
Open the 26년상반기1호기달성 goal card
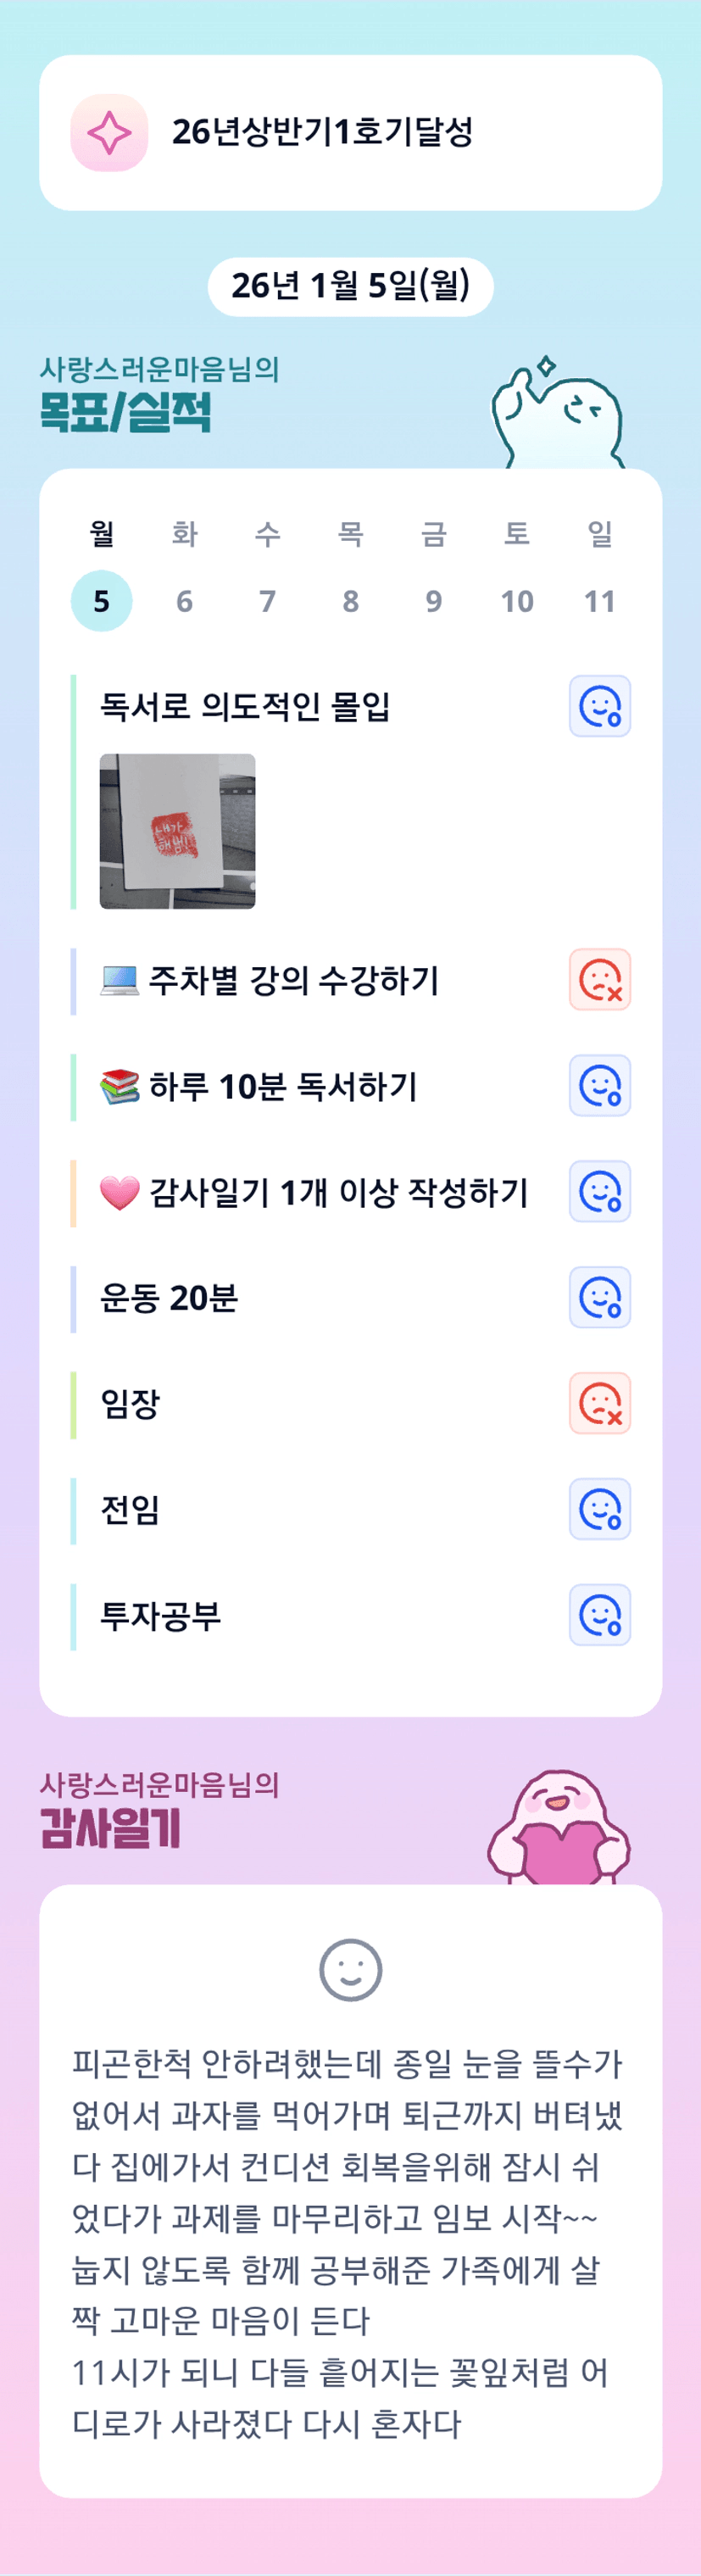[350, 133]
